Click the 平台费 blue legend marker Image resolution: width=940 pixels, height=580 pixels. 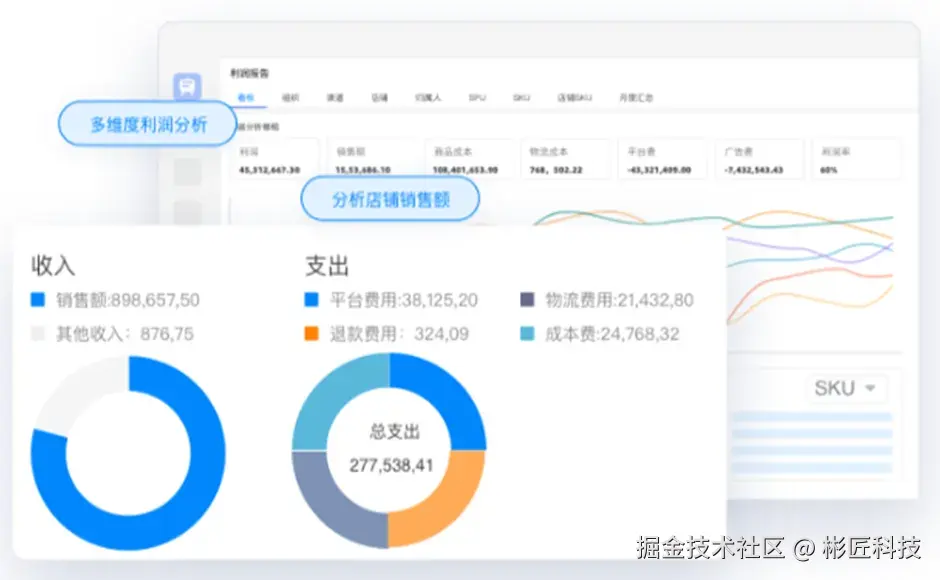313,299
